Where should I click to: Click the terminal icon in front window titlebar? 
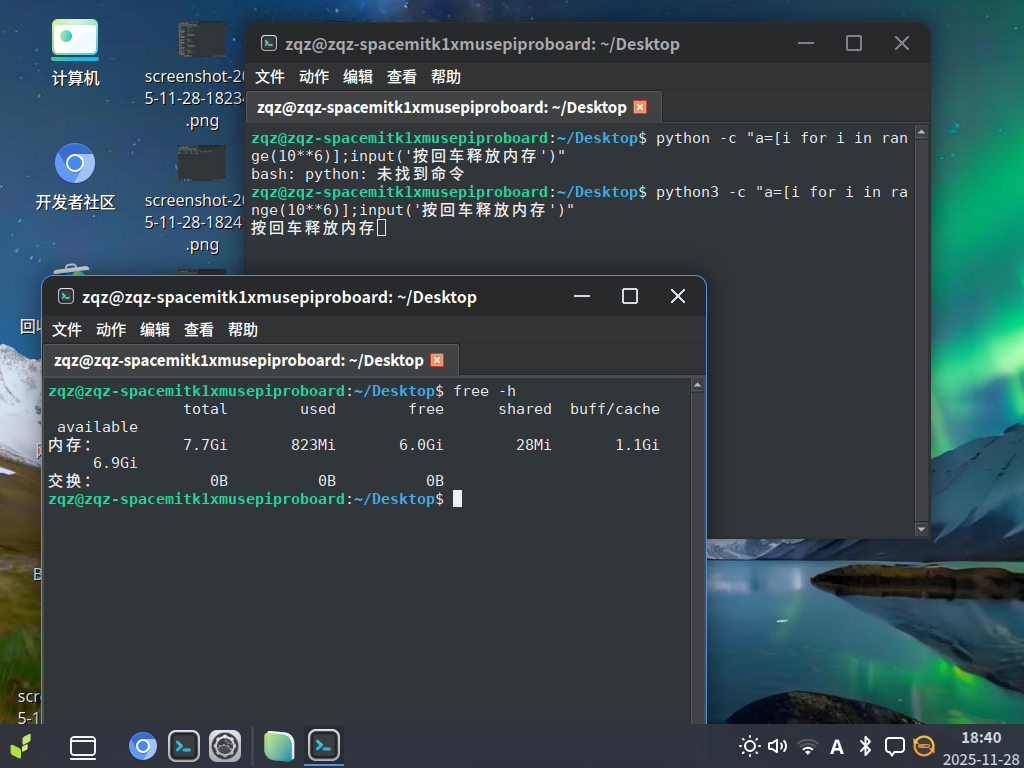click(x=65, y=296)
